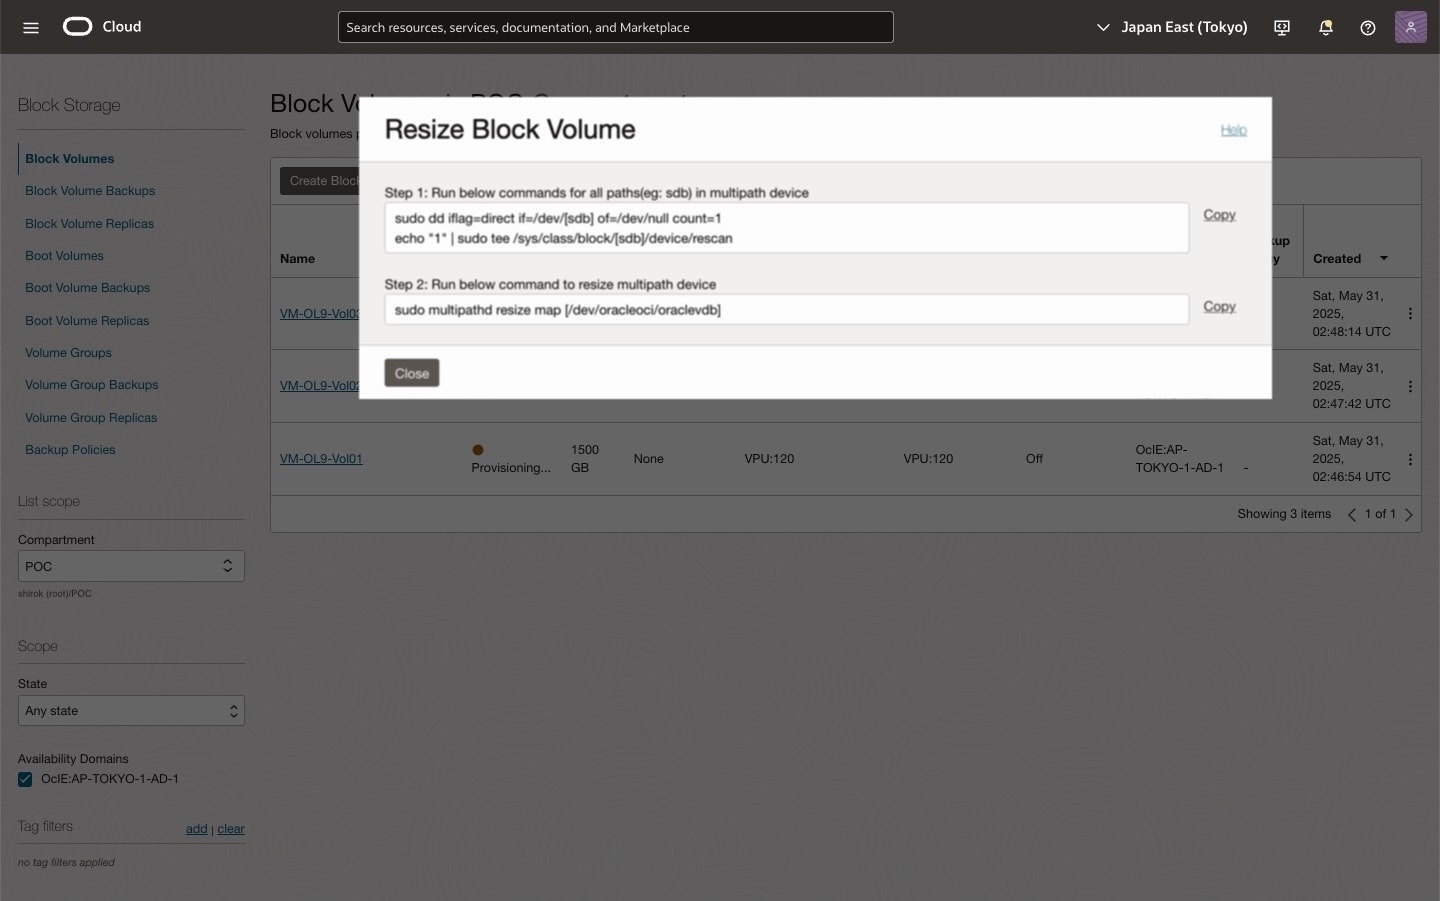Click the OcIE:AP-TOKYO-1-AD-1 cell in the table

[x=1179, y=459]
